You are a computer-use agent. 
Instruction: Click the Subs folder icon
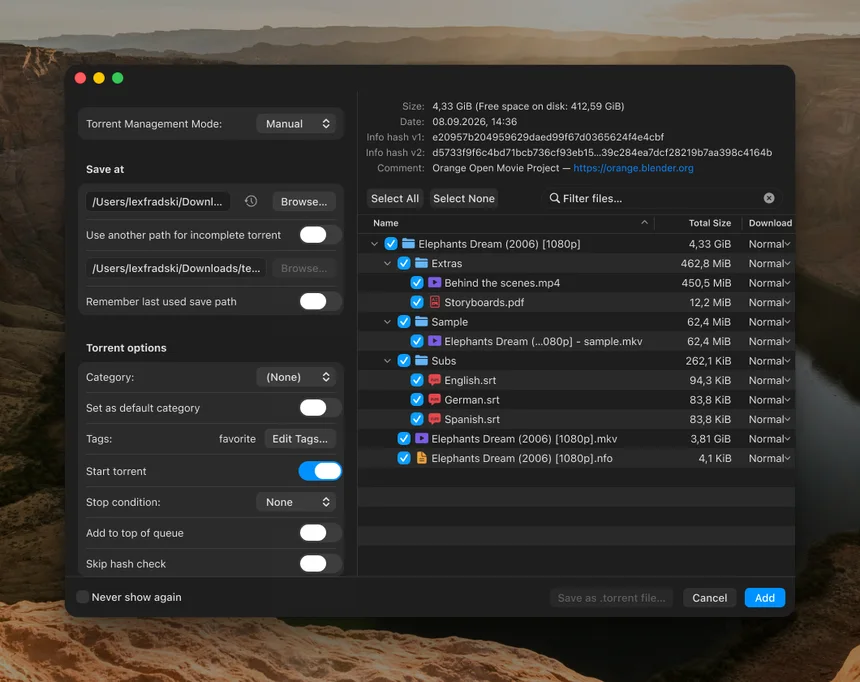[x=421, y=360]
